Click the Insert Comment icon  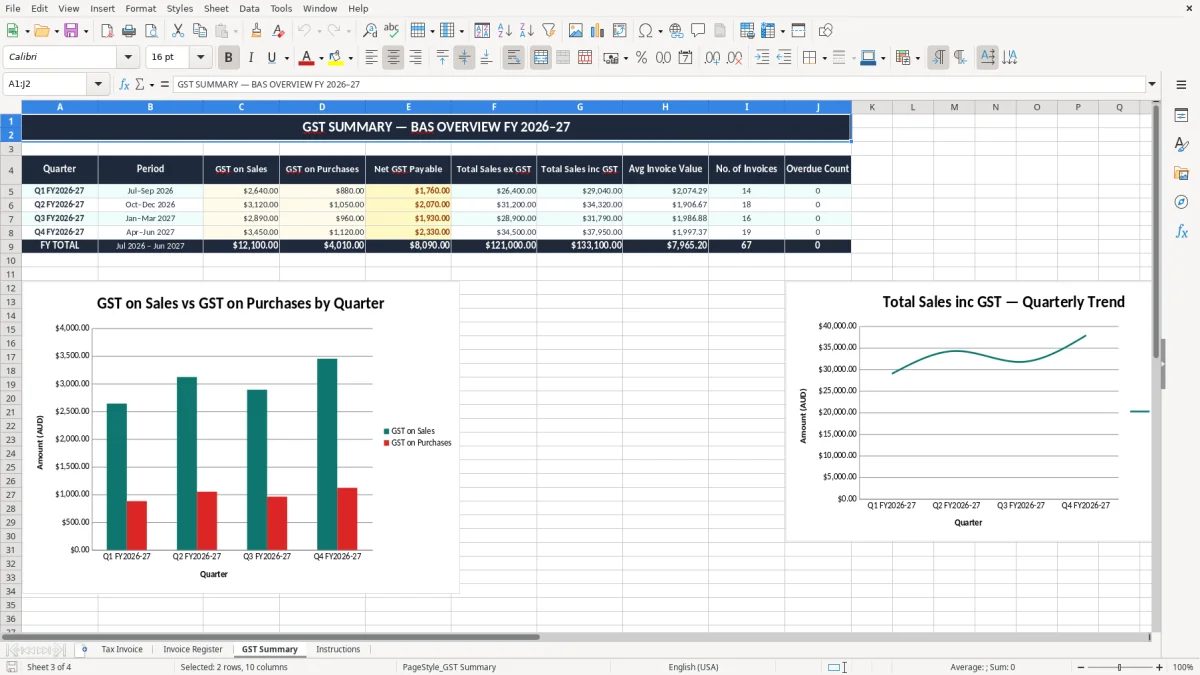(698, 31)
